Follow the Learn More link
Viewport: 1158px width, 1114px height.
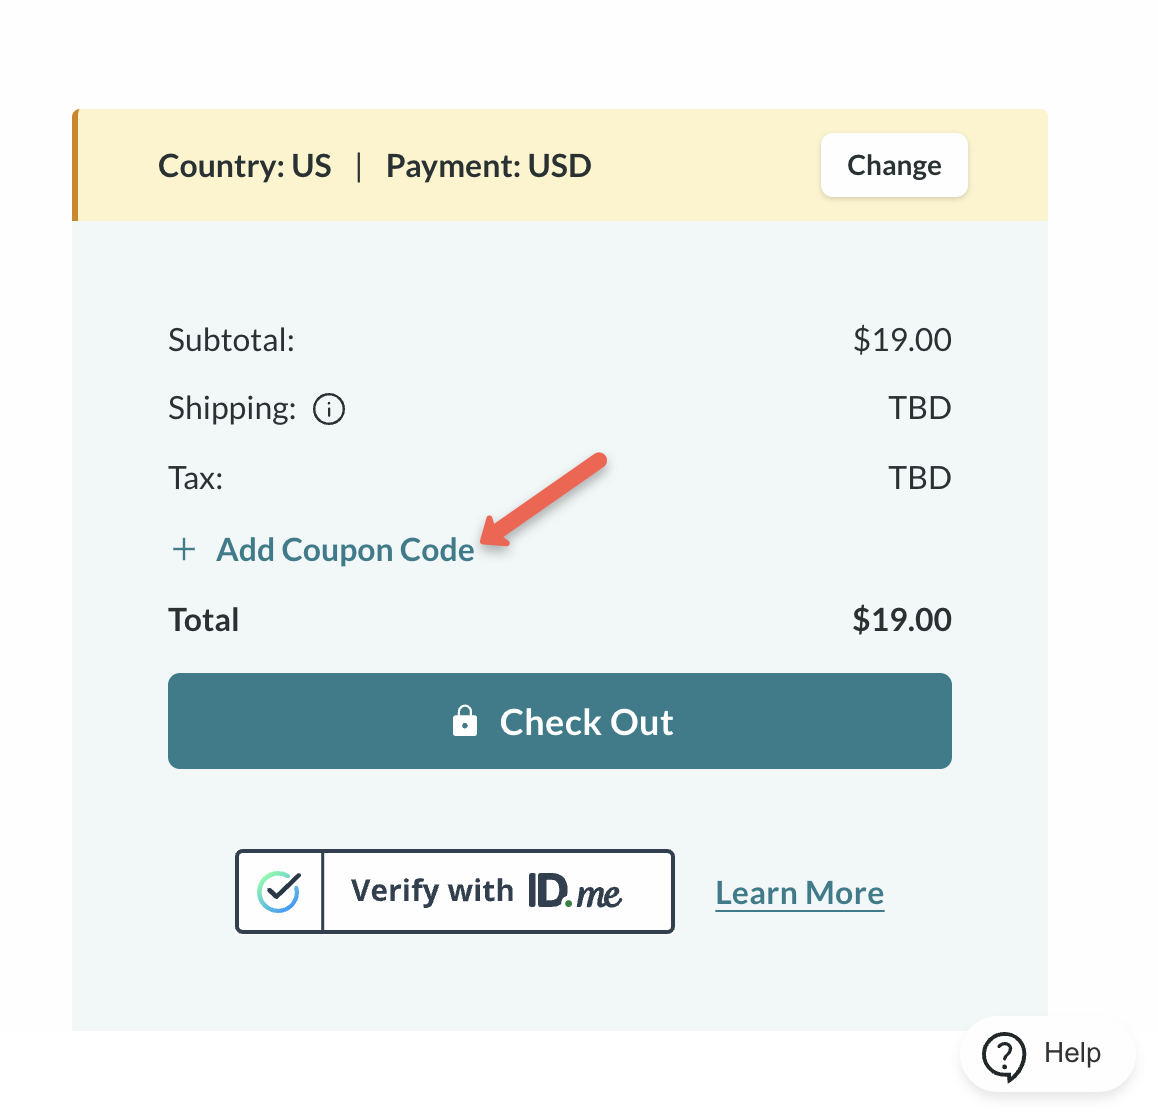click(799, 893)
